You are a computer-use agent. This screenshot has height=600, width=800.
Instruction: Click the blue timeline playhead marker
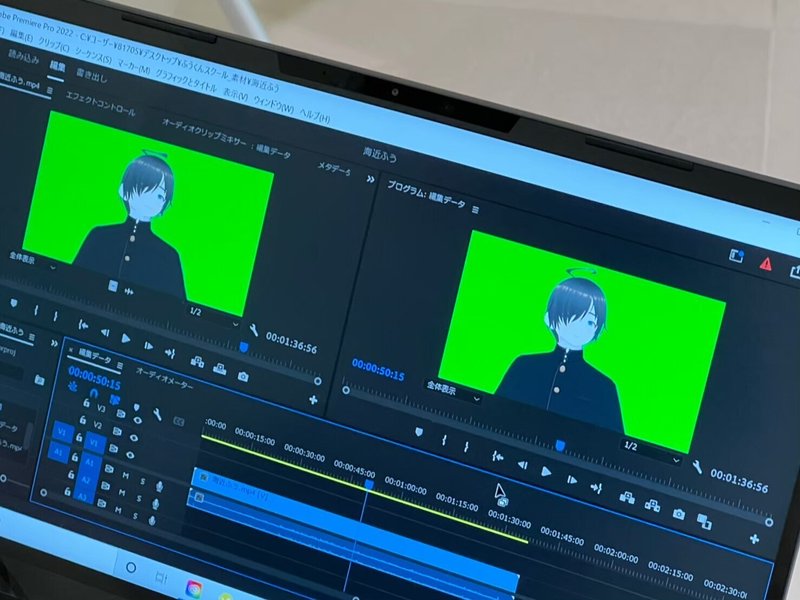[369, 484]
